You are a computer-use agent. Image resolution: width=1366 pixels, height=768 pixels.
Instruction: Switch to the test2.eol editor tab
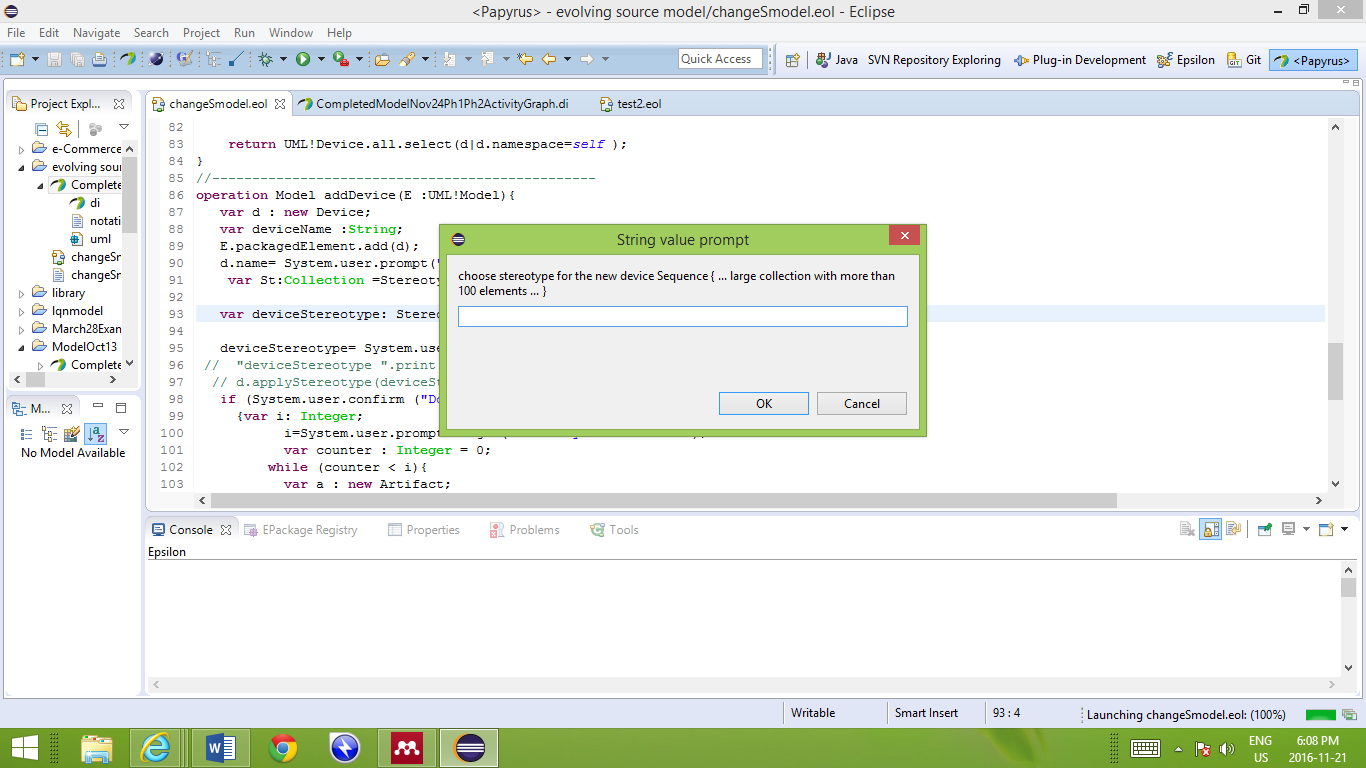(x=639, y=103)
